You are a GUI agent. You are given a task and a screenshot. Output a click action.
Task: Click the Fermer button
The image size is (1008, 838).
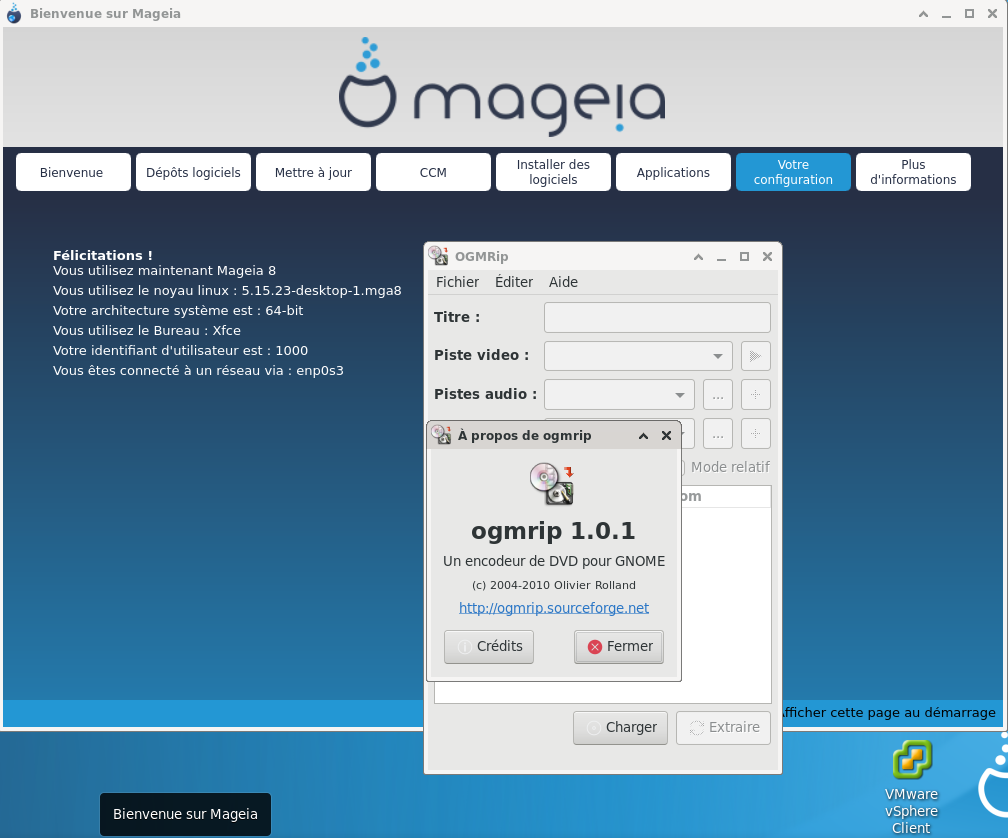618,646
